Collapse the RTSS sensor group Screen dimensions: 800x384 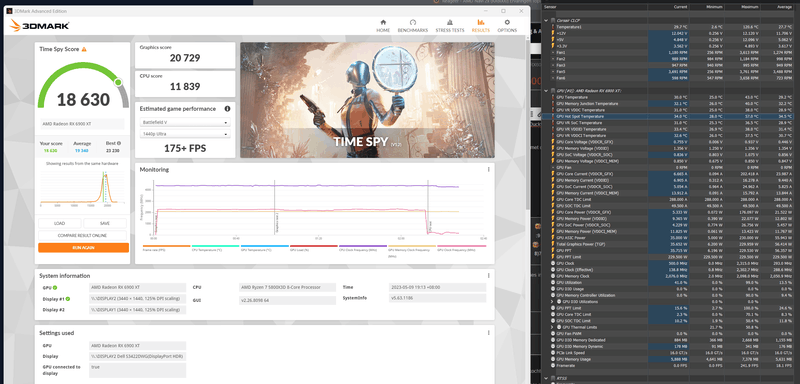(x=546, y=378)
